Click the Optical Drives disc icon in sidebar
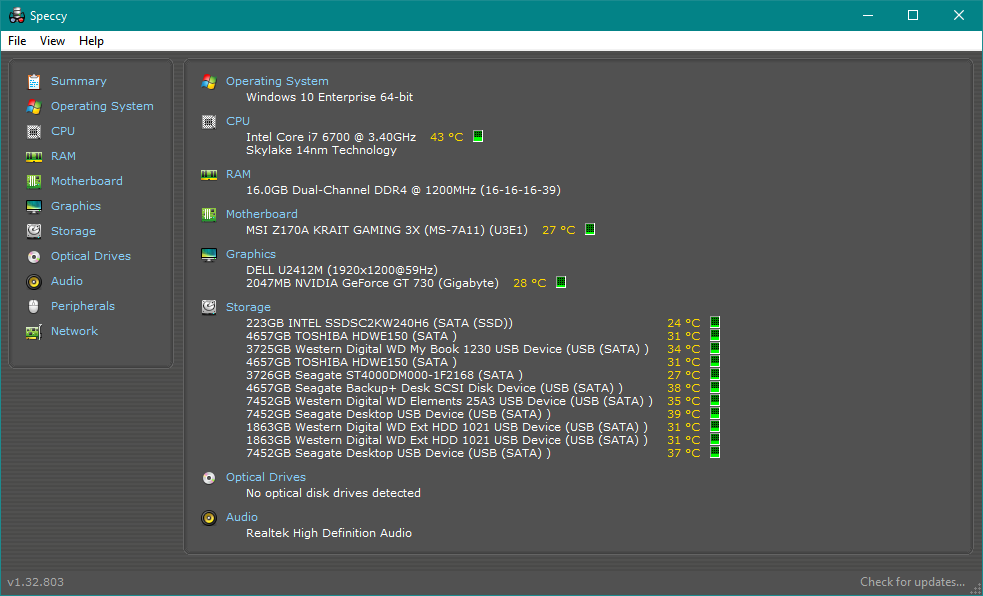The width and height of the screenshot is (983, 596). 34,256
